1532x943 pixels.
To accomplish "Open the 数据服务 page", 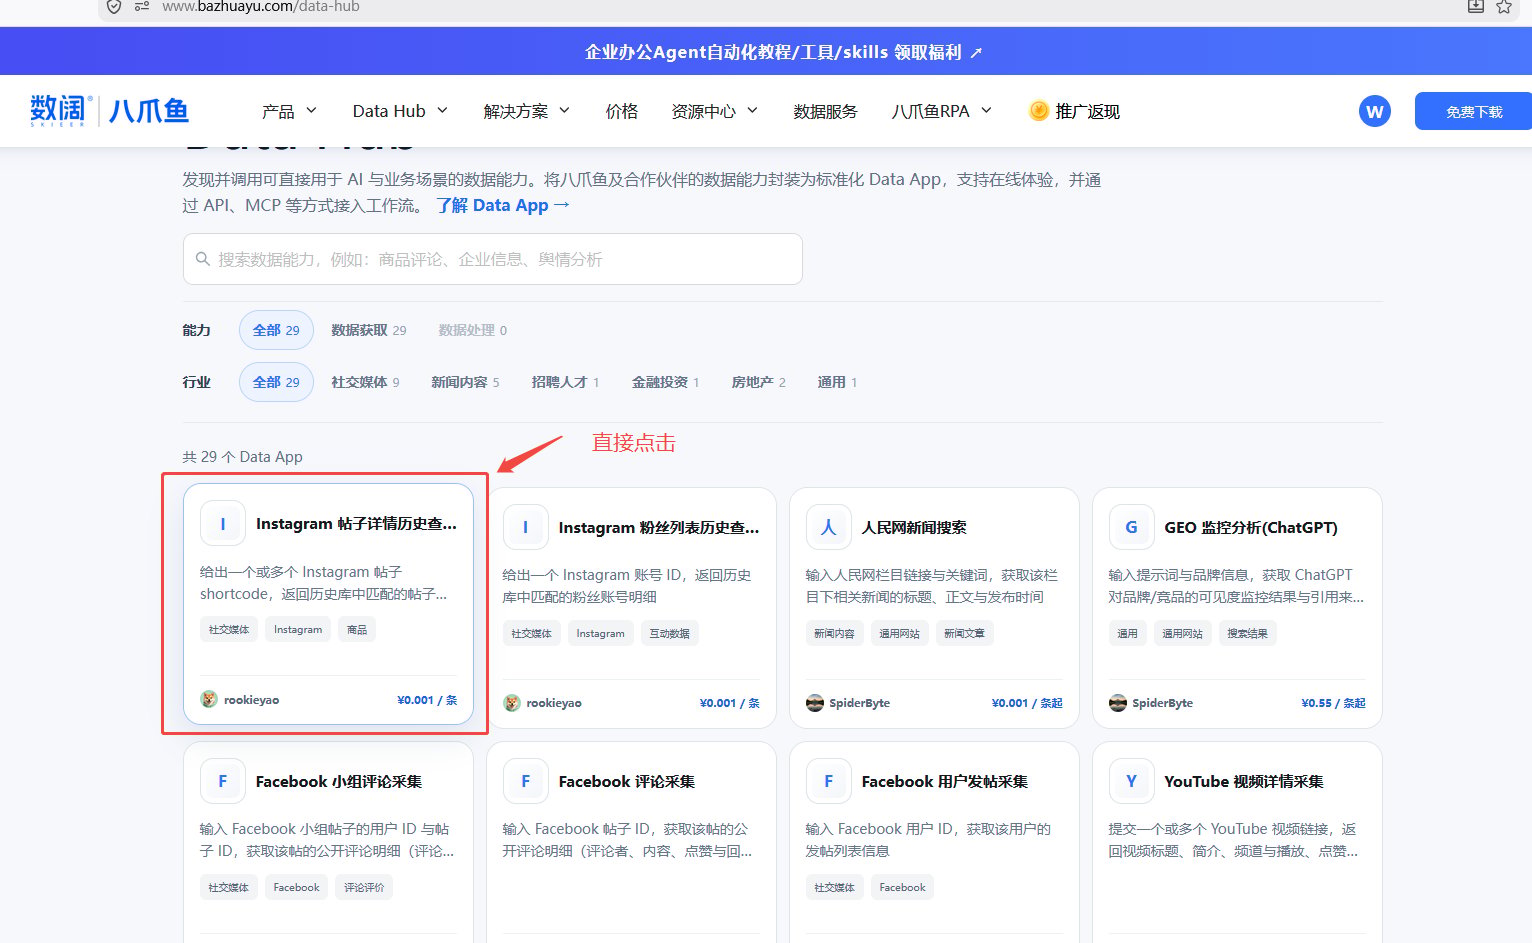I will coord(825,111).
